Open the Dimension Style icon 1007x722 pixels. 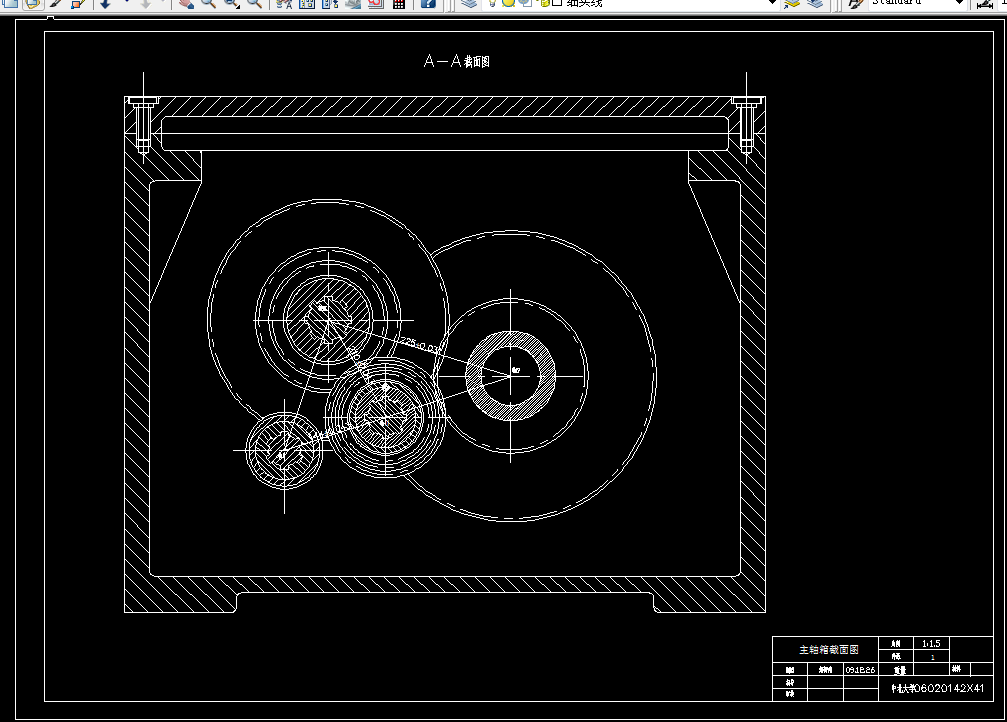pos(985,3)
